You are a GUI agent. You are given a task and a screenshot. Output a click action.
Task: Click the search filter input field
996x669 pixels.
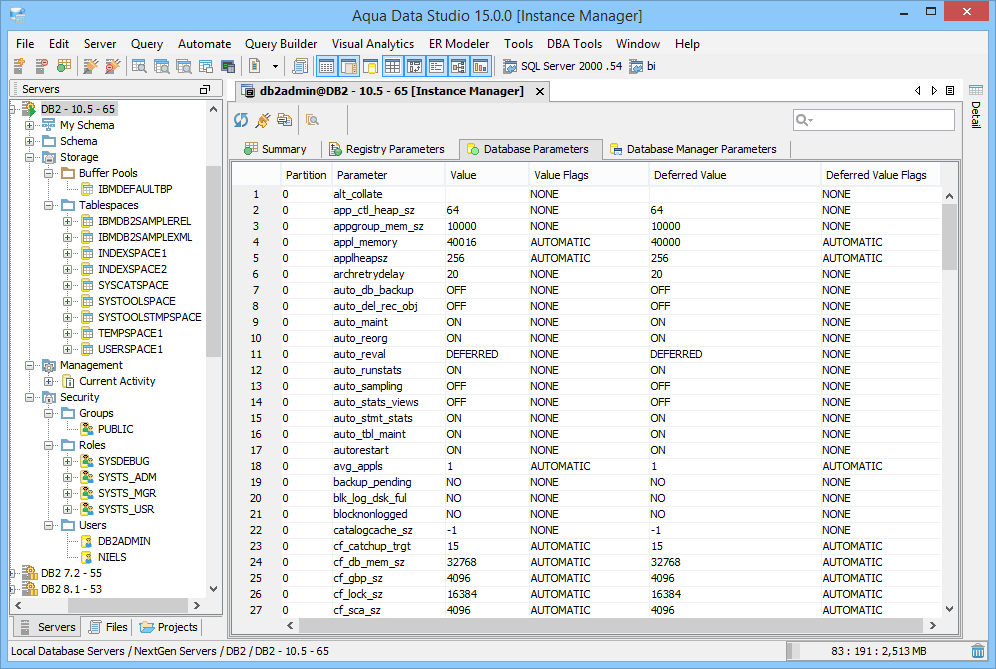[874, 119]
